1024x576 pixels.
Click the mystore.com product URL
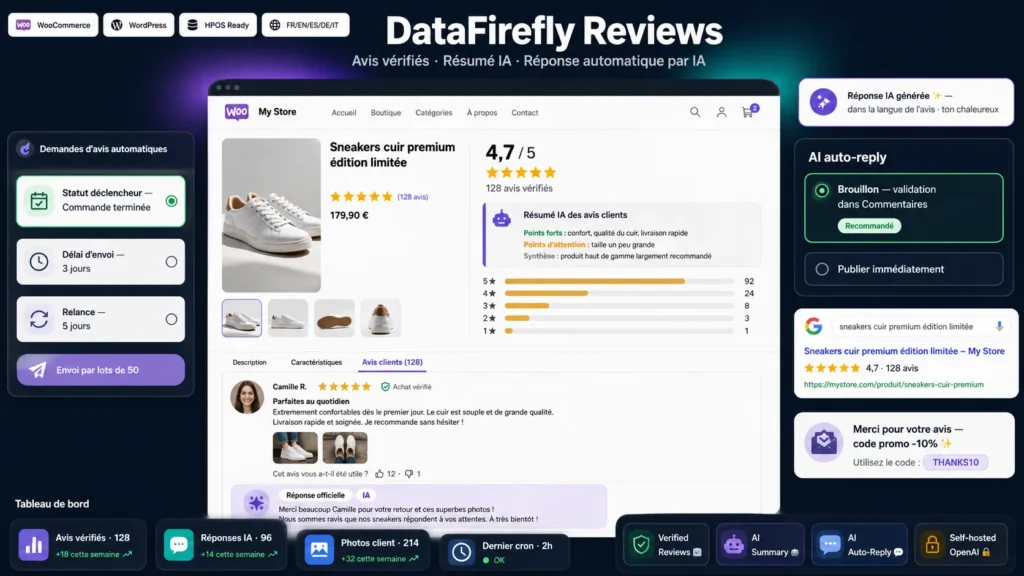[893, 385]
